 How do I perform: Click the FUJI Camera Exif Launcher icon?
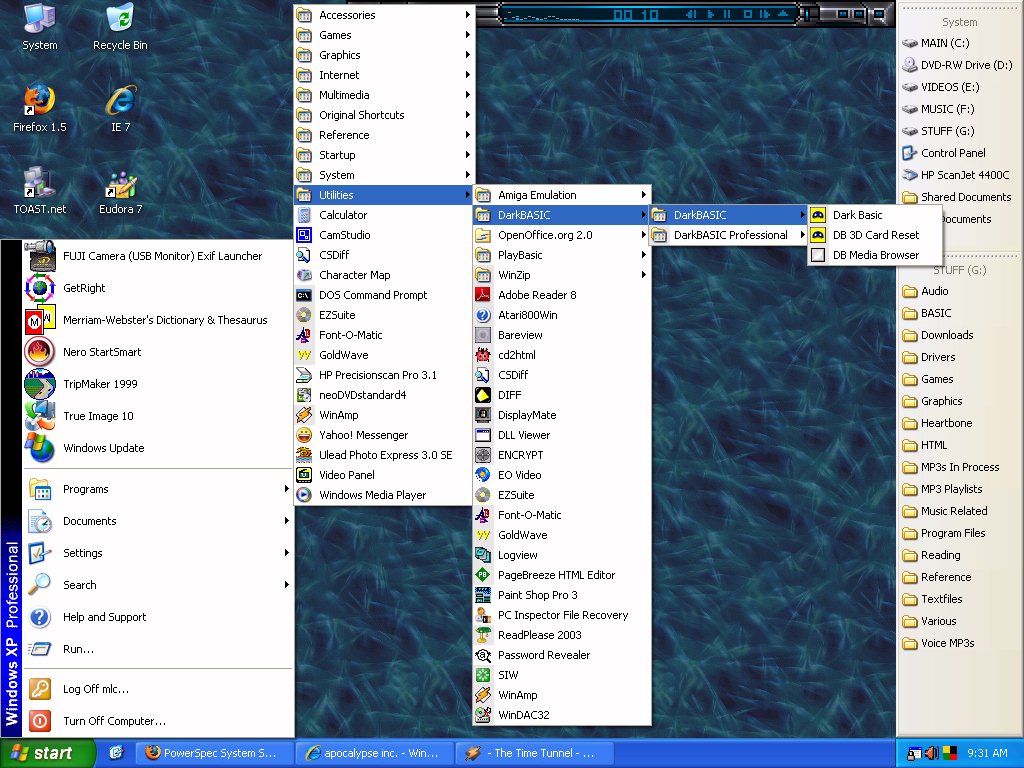40,256
